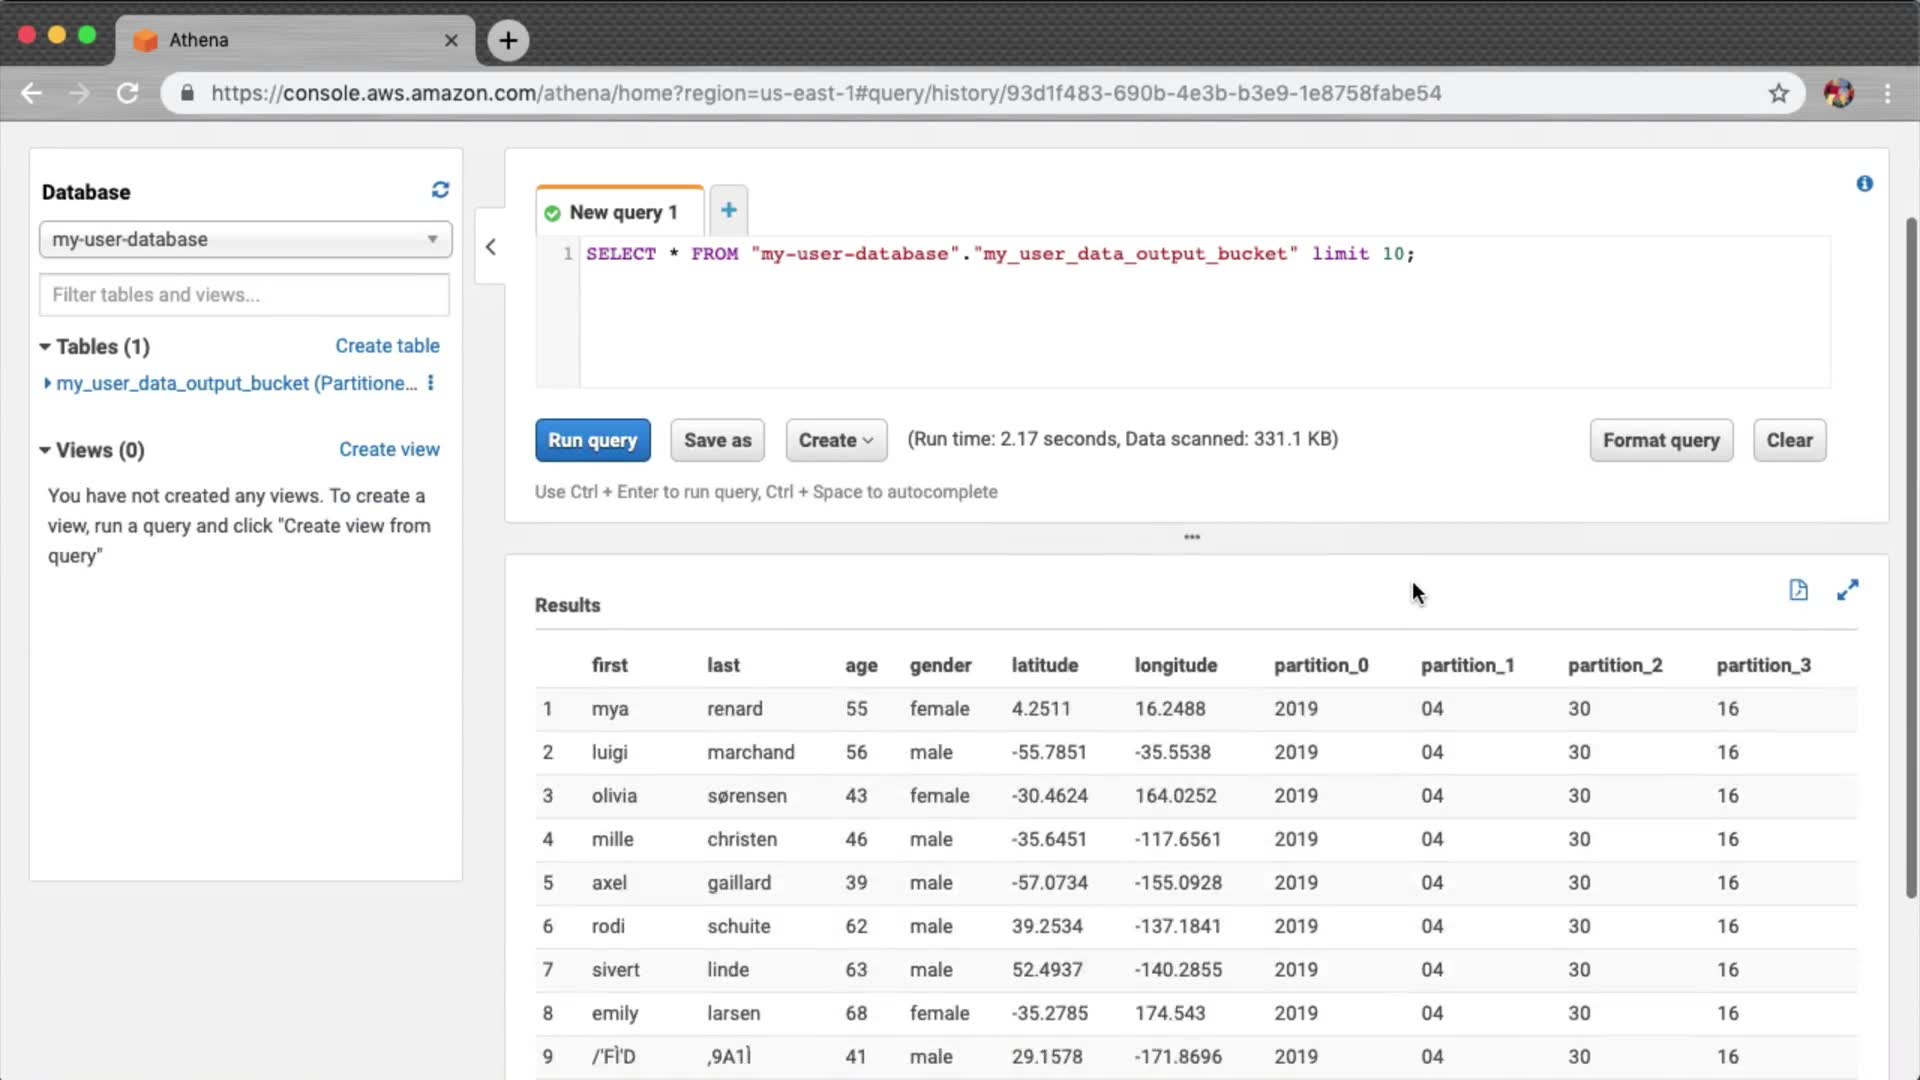Expand results to full screen
Screen dimensions: 1920x1080
(1847, 590)
